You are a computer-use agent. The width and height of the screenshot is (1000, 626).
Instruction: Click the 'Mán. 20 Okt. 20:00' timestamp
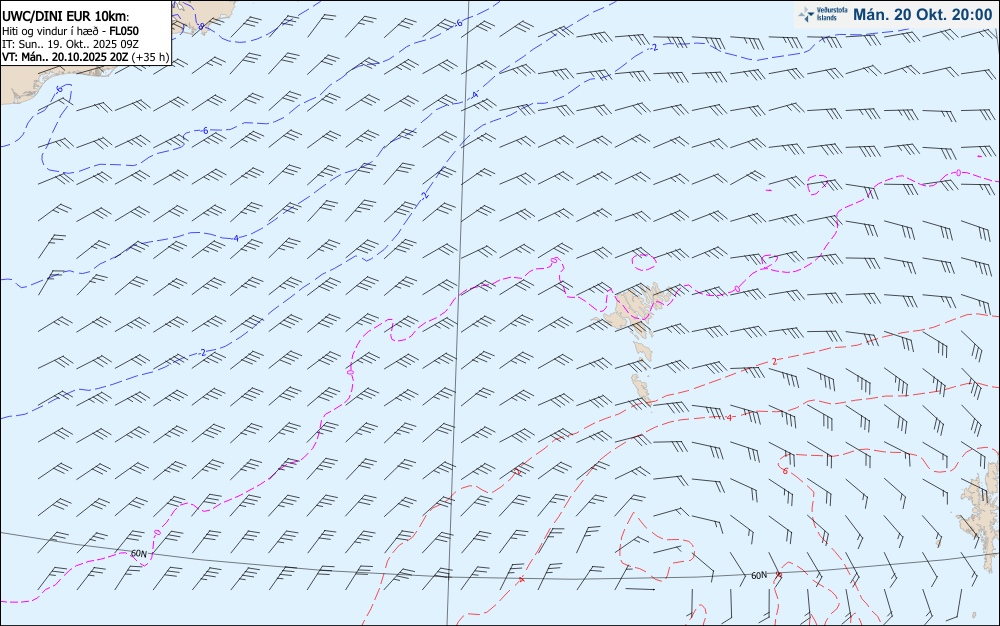[x=923, y=14]
